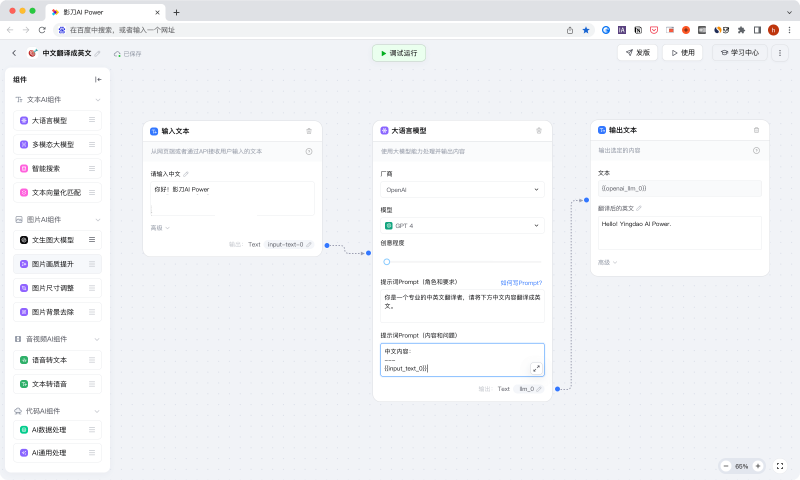This screenshot has width=800, height=480.
Task: Collapse the 音视频AI组件 section
Action: click(98, 339)
